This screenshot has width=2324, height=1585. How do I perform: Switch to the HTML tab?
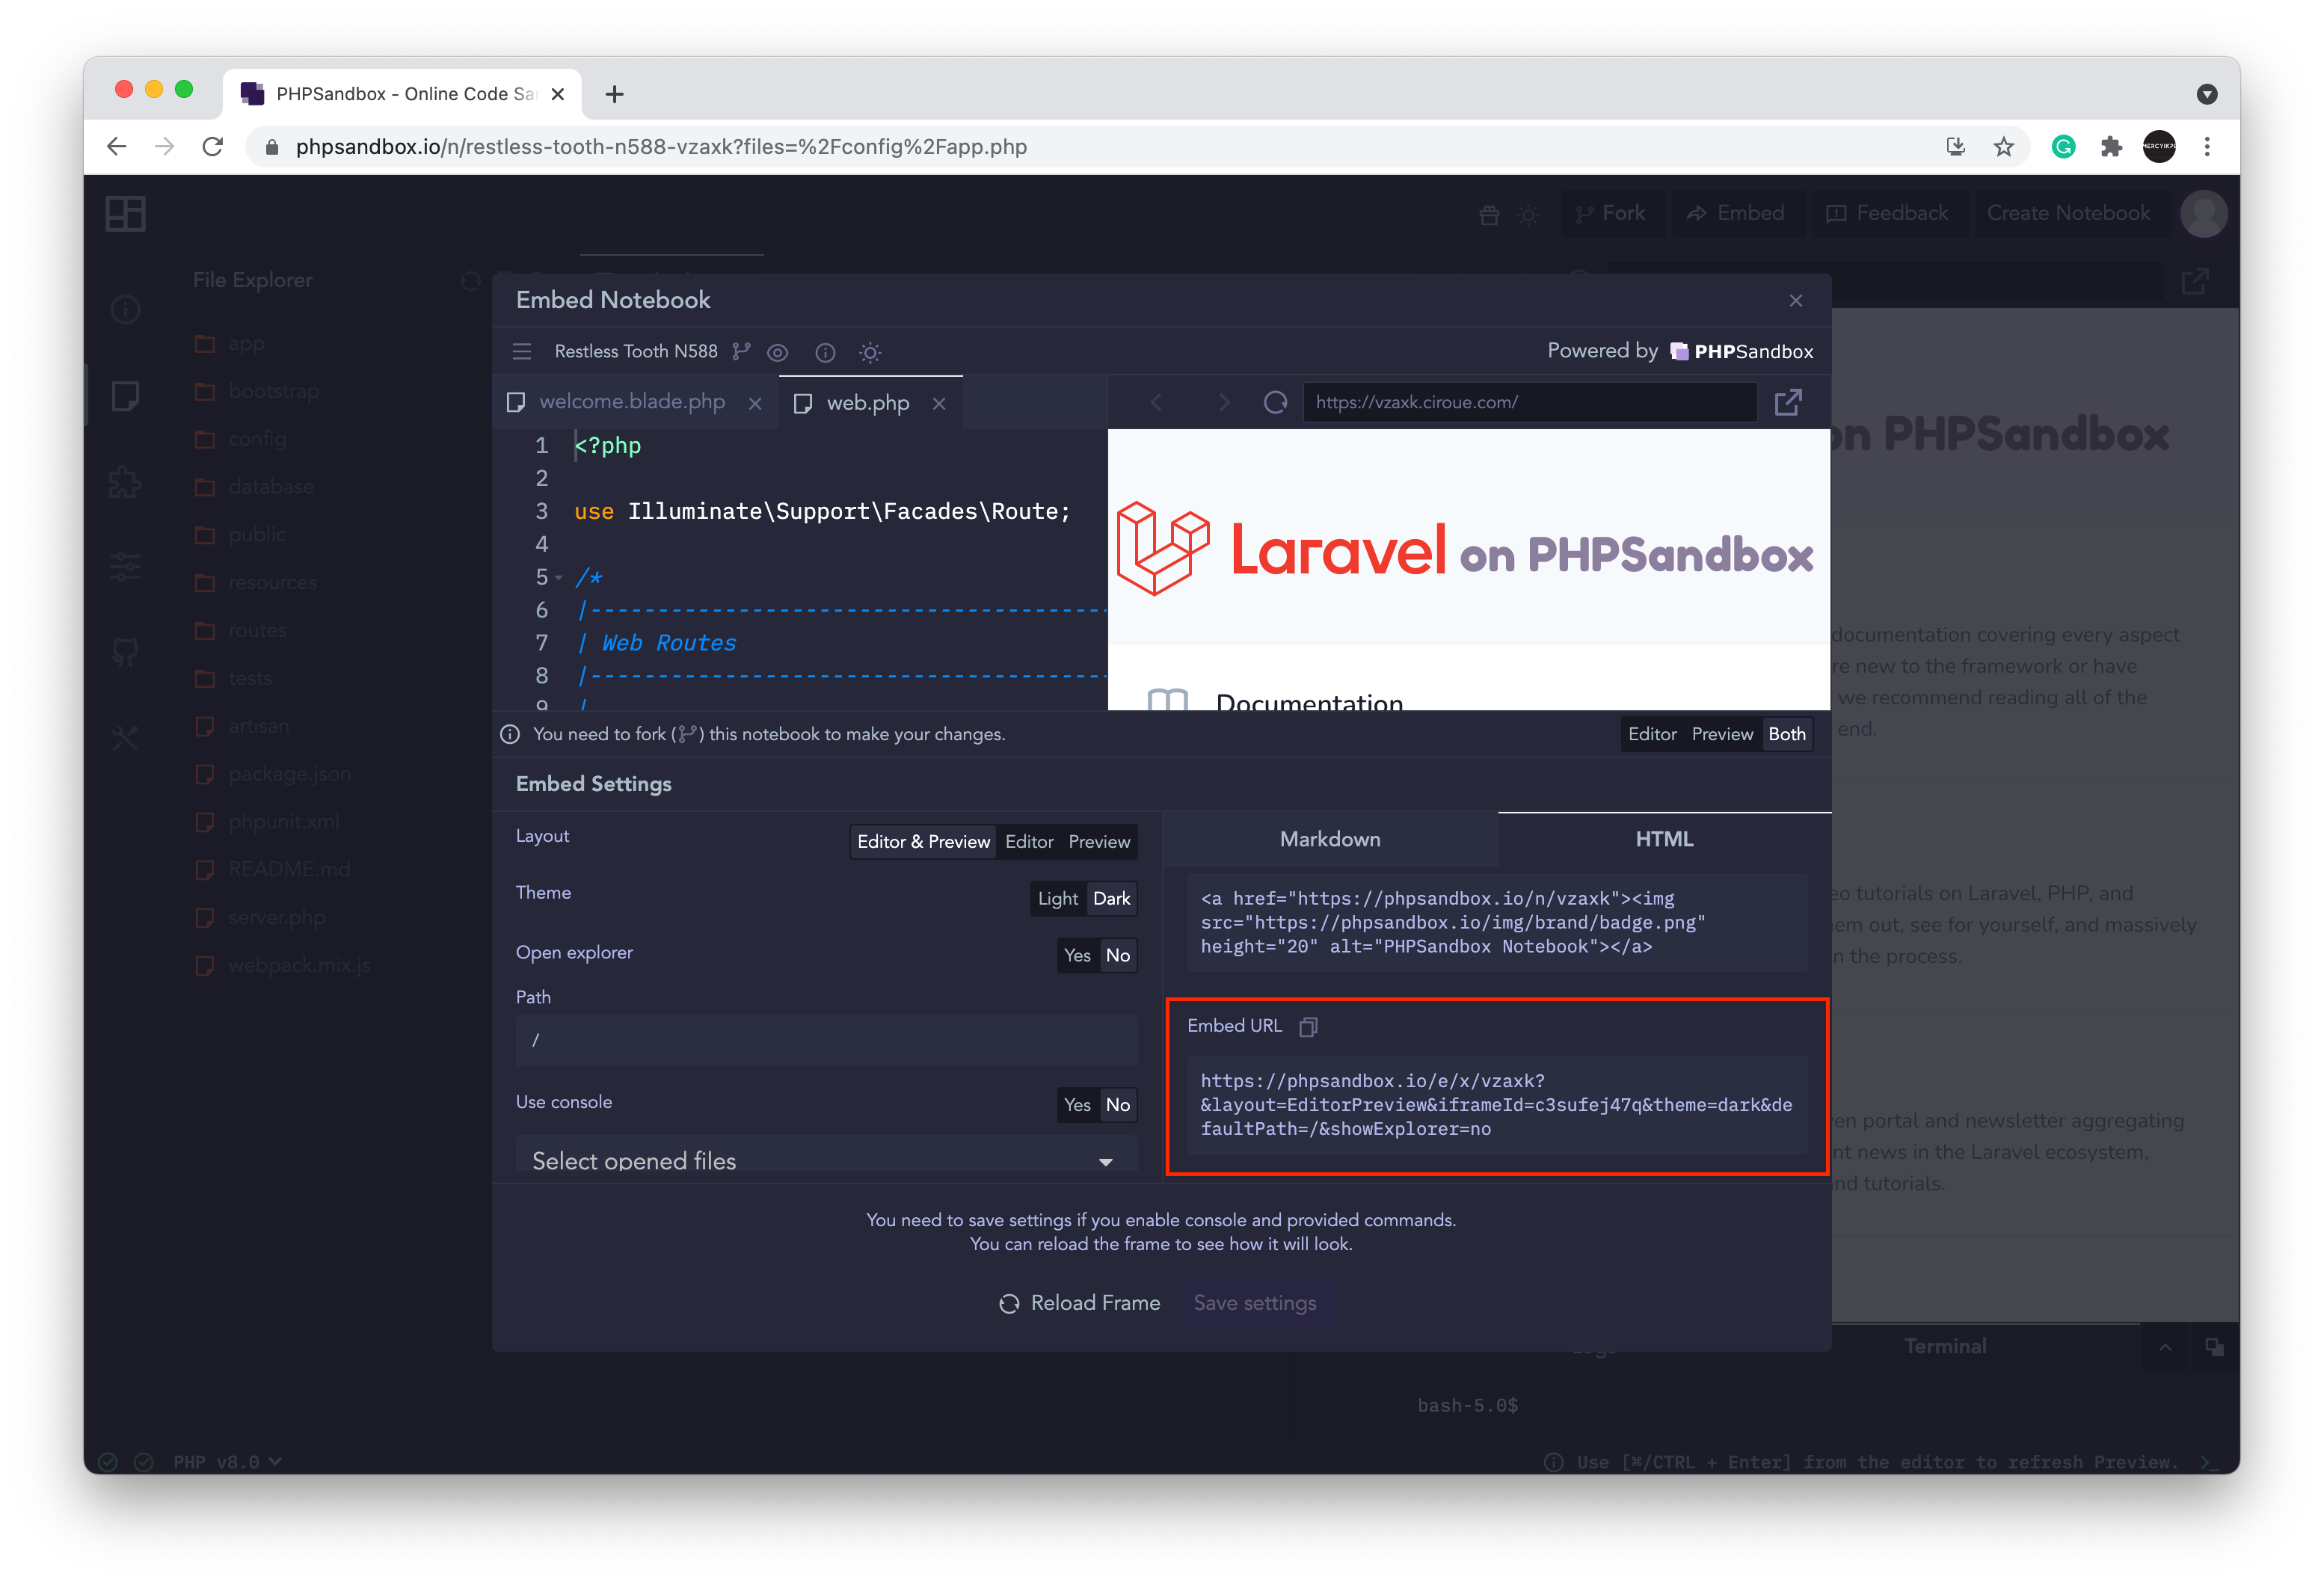pyautogui.click(x=1664, y=840)
